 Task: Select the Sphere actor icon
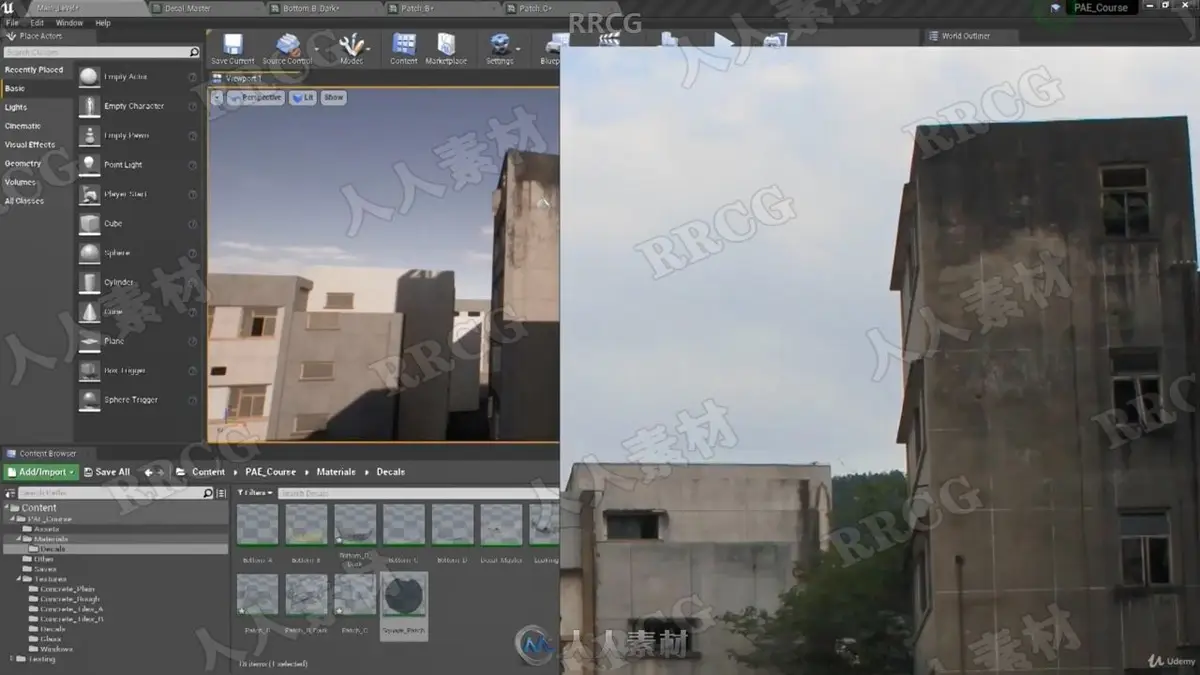pos(89,253)
